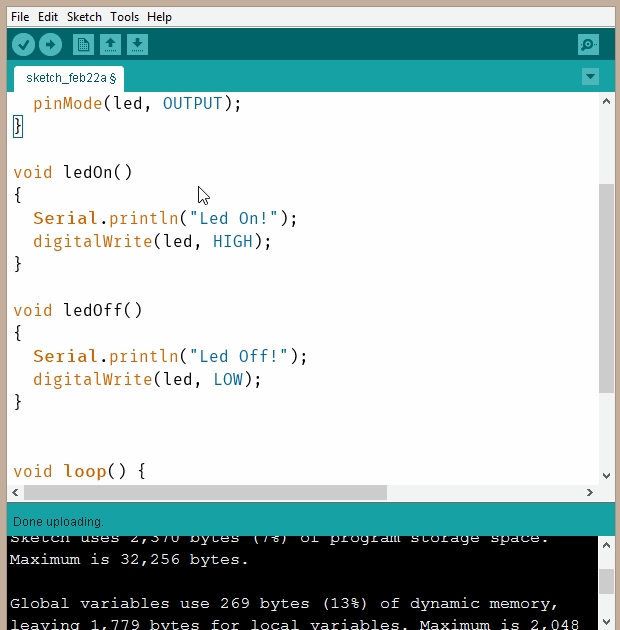Viewport: 620px width, 630px height.
Task: Click the console scroll up arrow
Action: pos(606,545)
